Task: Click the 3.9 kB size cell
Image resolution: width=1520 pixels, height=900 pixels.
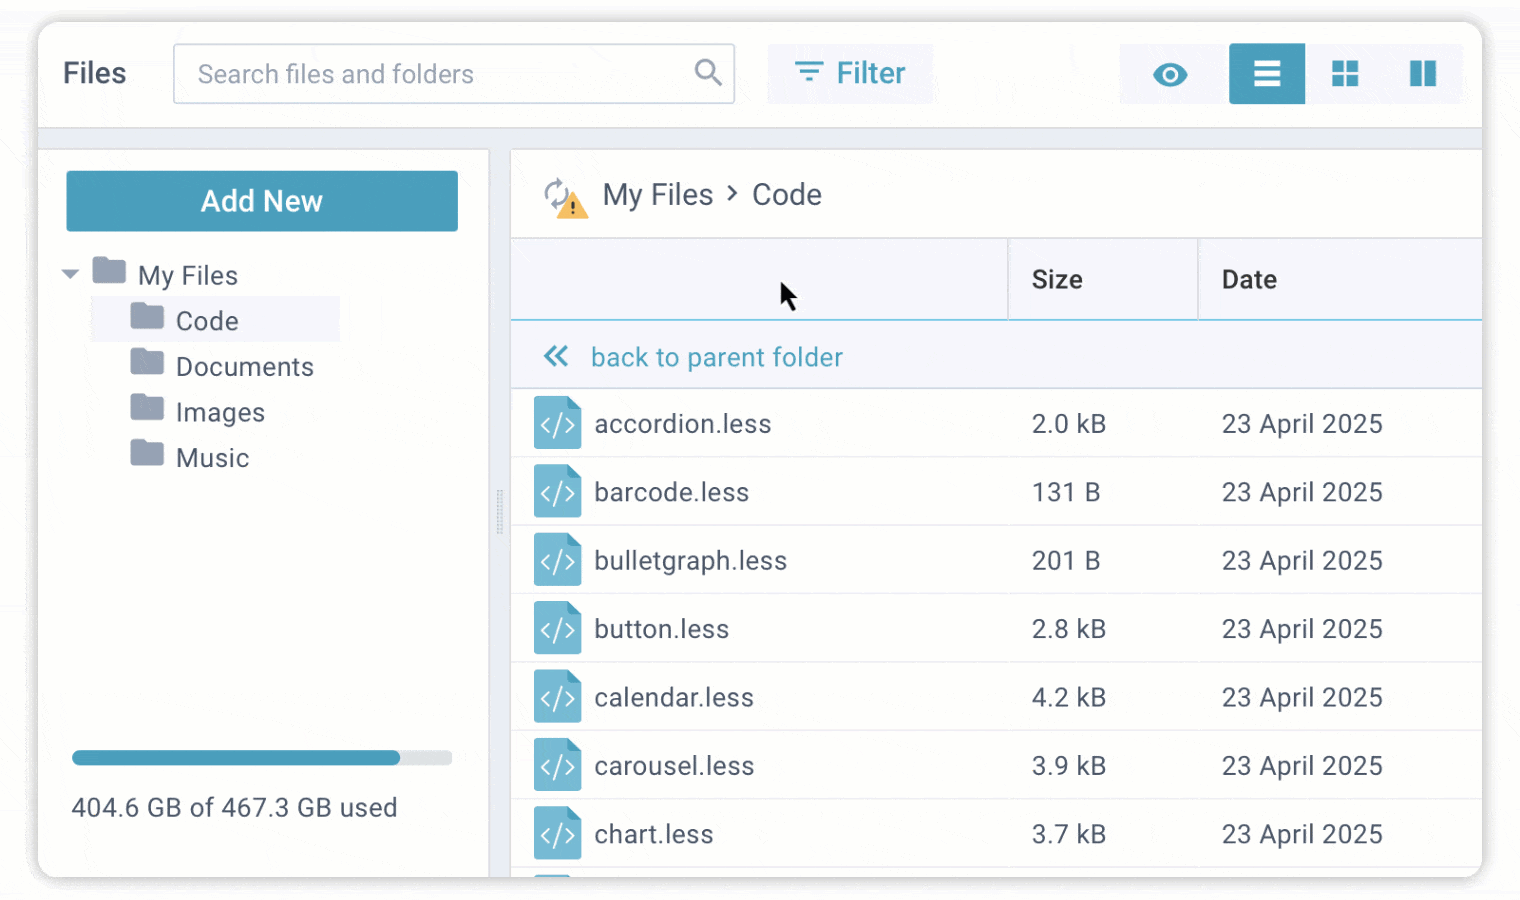Action: point(1069,766)
